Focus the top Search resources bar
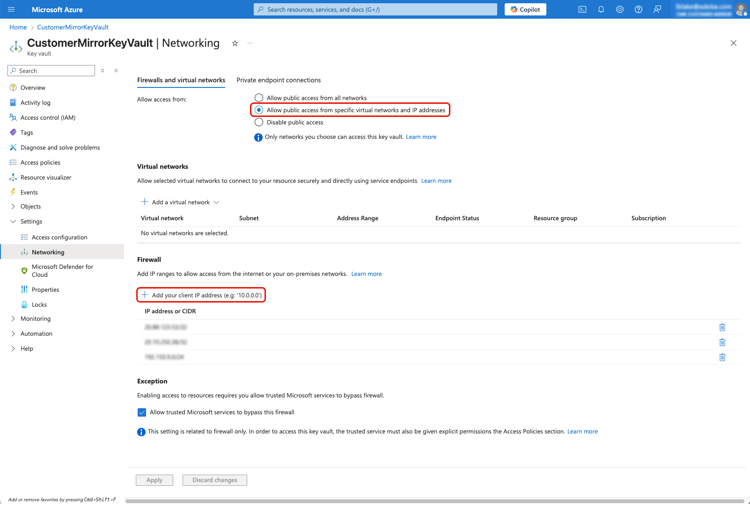Image resolution: width=750 pixels, height=505 pixels. click(375, 10)
